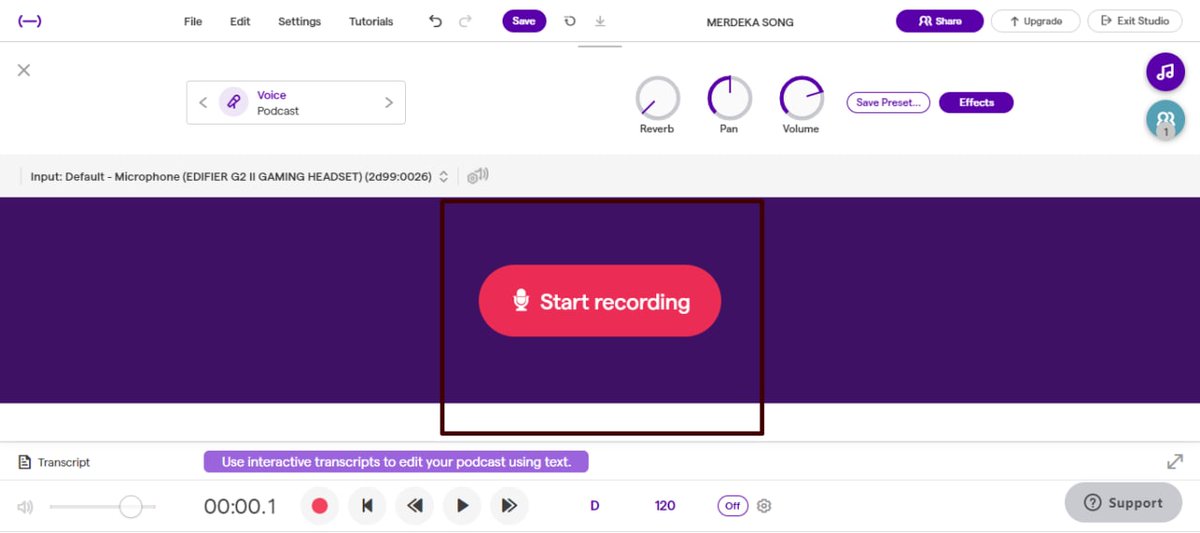The height and width of the screenshot is (533, 1200).
Task: Toggle input monitoring speaker icon
Action: coord(478,176)
